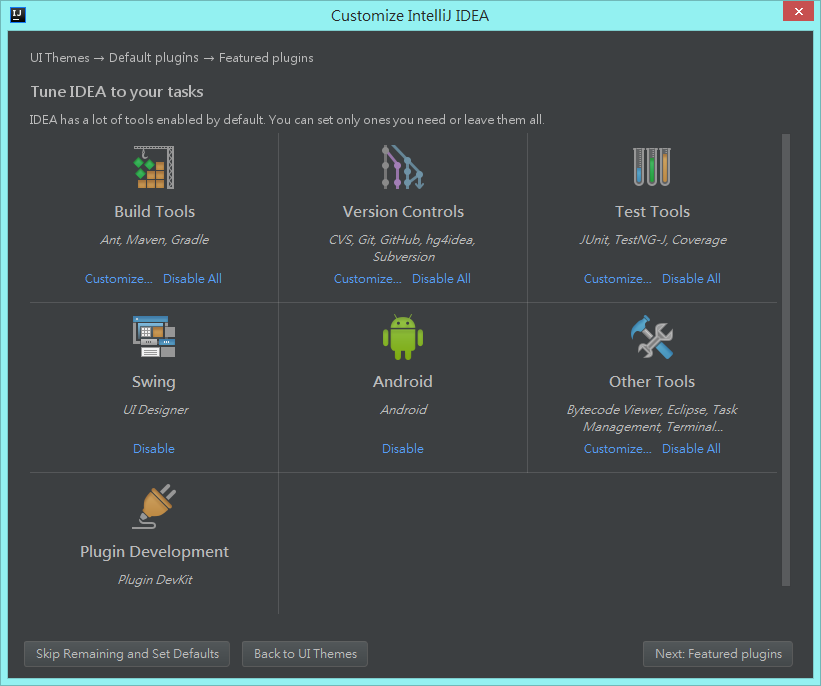Screen dimensions: 821x686
Task: Open Customize link under Build Tools
Action: pos(119,279)
